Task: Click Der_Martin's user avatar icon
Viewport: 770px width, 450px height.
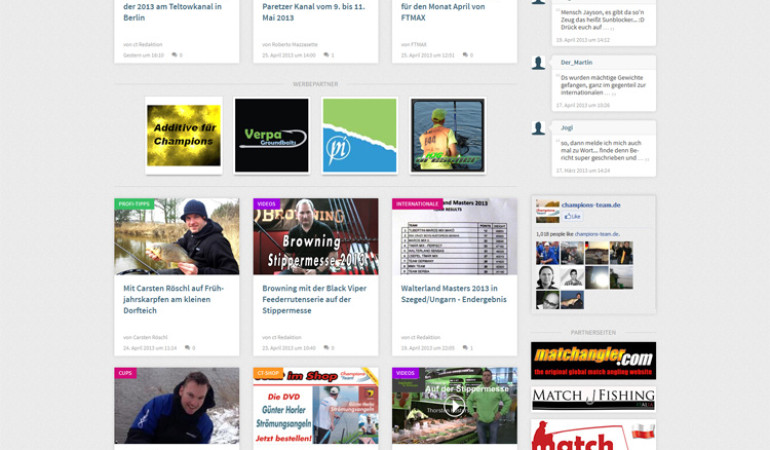Action: point(539,63)
